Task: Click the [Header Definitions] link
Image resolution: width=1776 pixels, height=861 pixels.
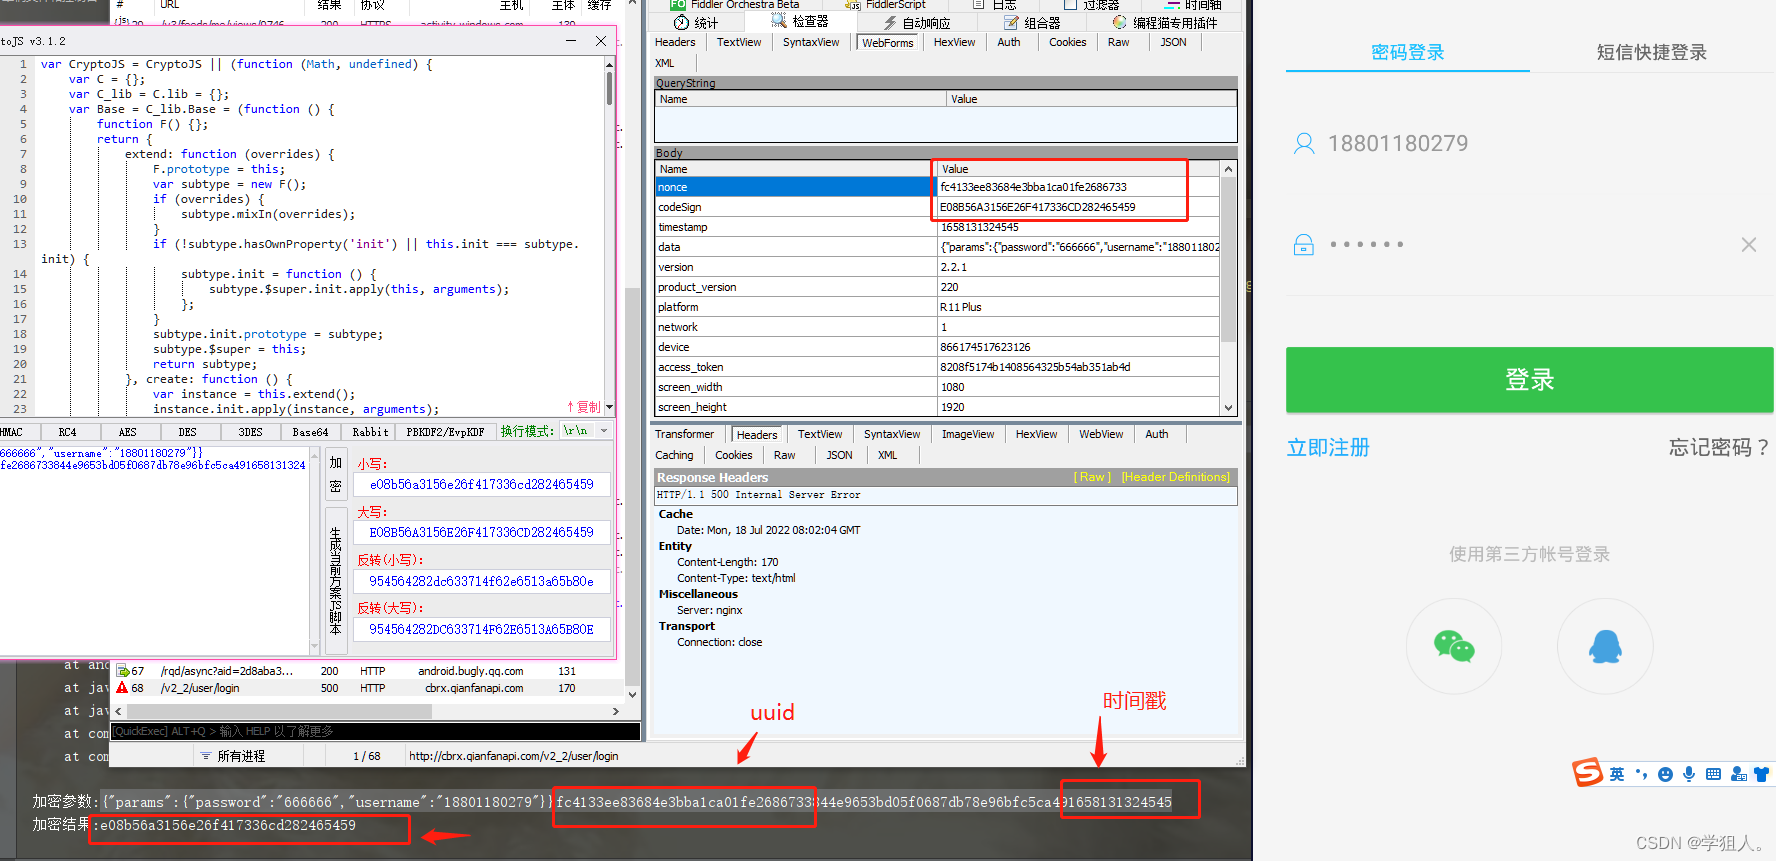Action: (1176, 477)
